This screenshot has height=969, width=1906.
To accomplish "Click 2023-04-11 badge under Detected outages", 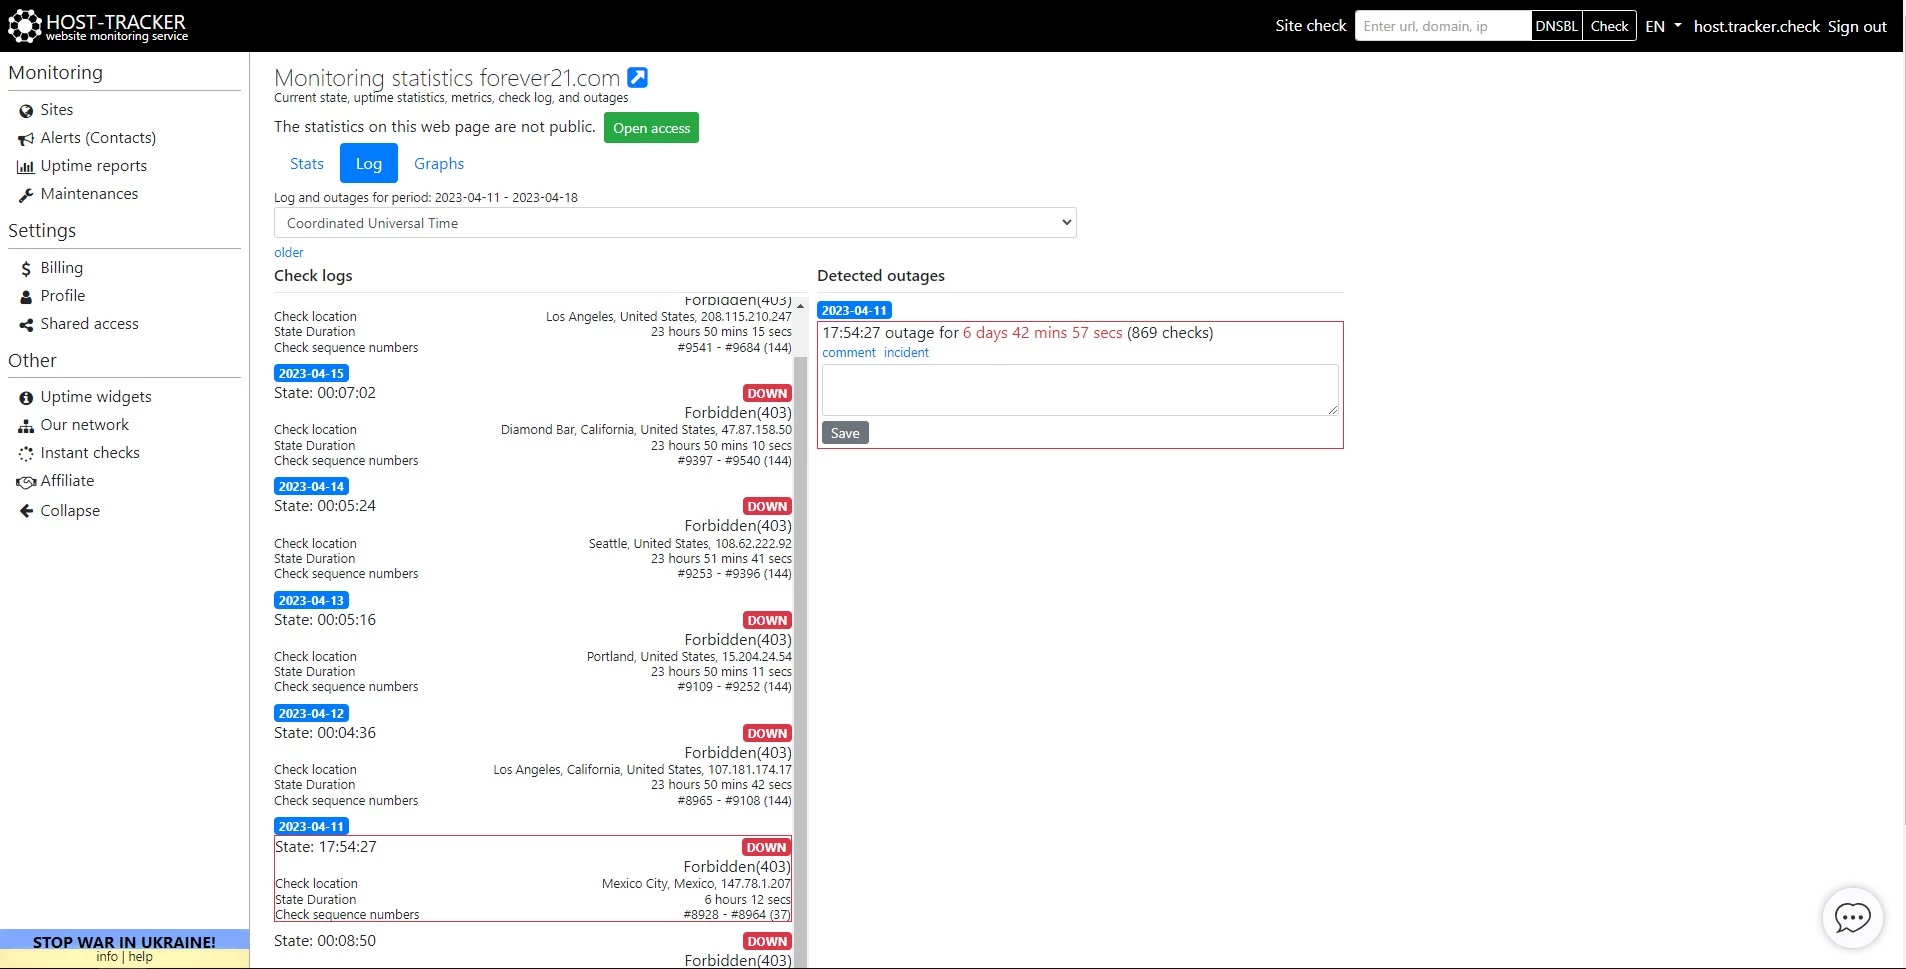I will (854, 310).
